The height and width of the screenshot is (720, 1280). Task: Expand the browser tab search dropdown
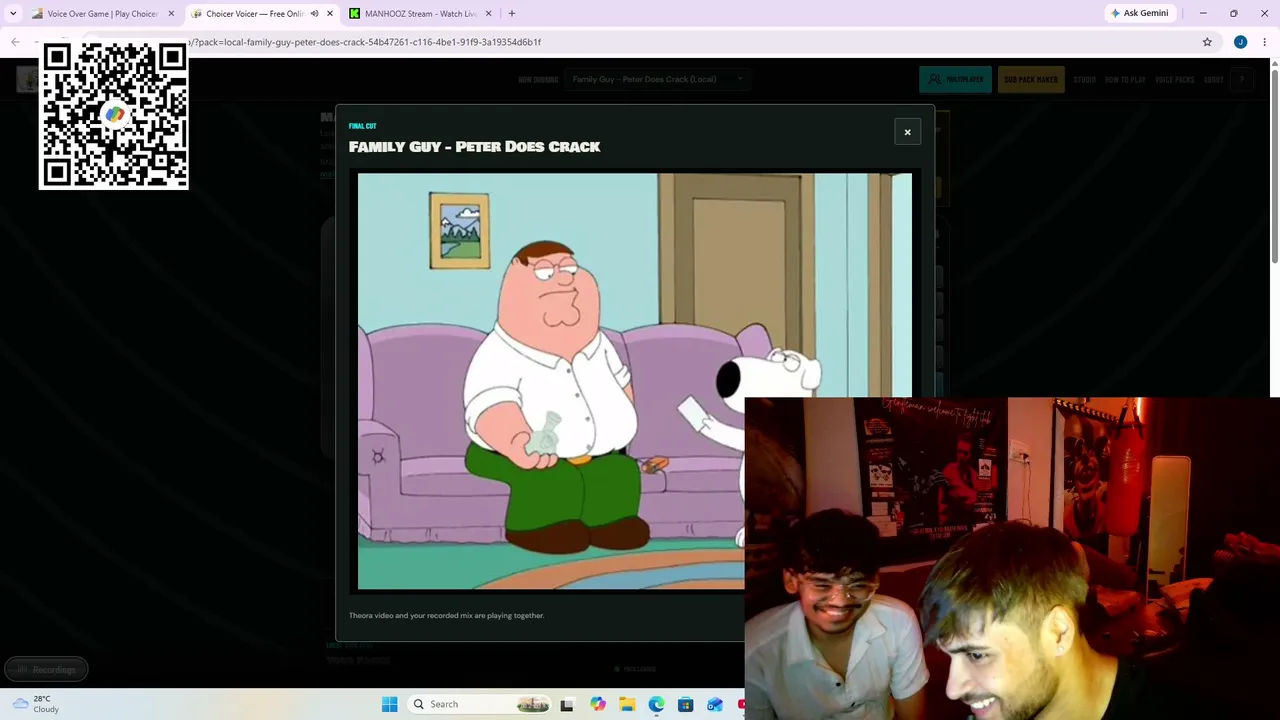[13, 14]
